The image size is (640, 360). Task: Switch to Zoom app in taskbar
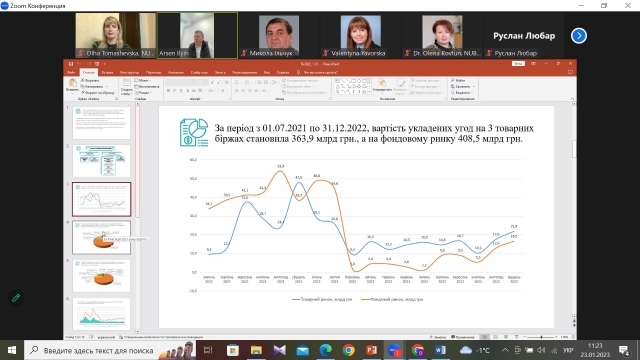[394, 350]
